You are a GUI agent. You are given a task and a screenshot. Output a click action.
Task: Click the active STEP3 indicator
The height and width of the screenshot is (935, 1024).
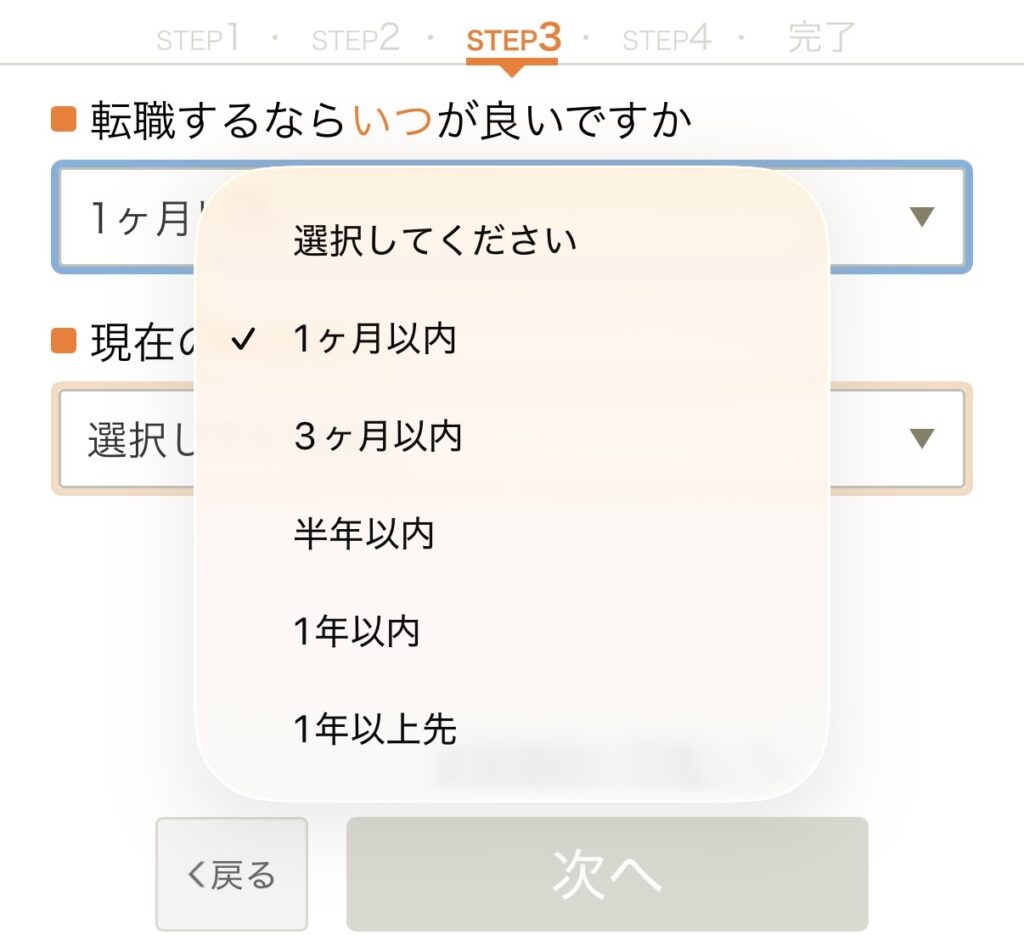point(513,39)
